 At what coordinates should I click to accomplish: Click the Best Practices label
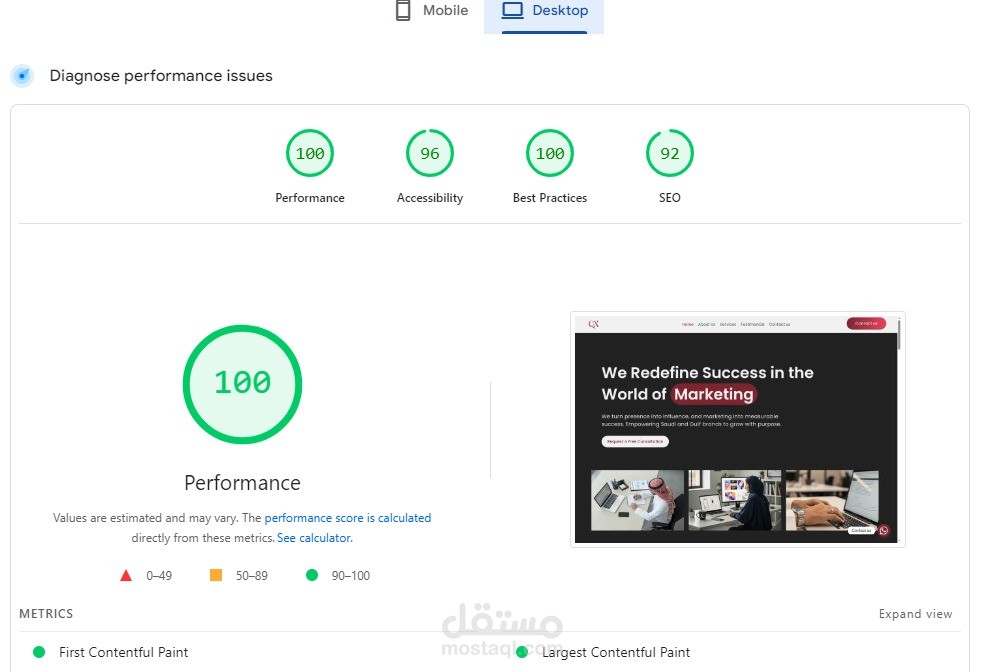coord(550,198)
